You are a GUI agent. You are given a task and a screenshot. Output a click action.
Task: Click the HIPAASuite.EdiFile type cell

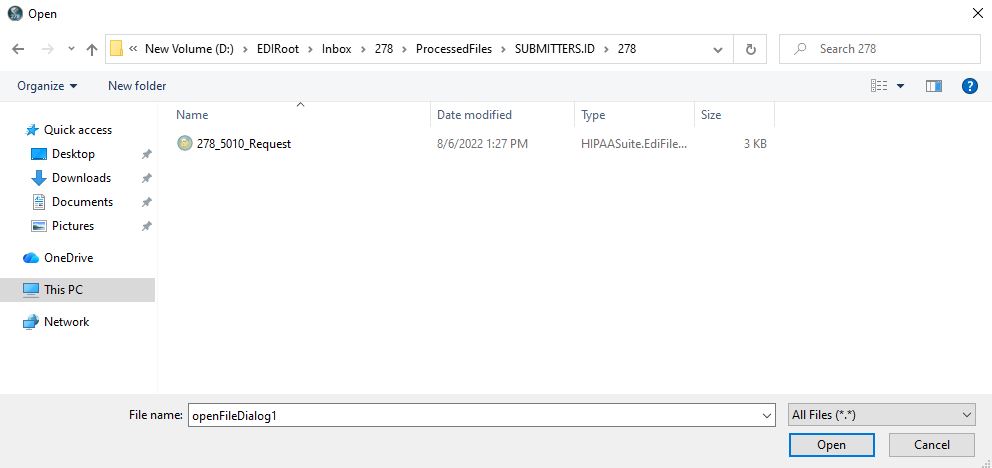(634, 144)
